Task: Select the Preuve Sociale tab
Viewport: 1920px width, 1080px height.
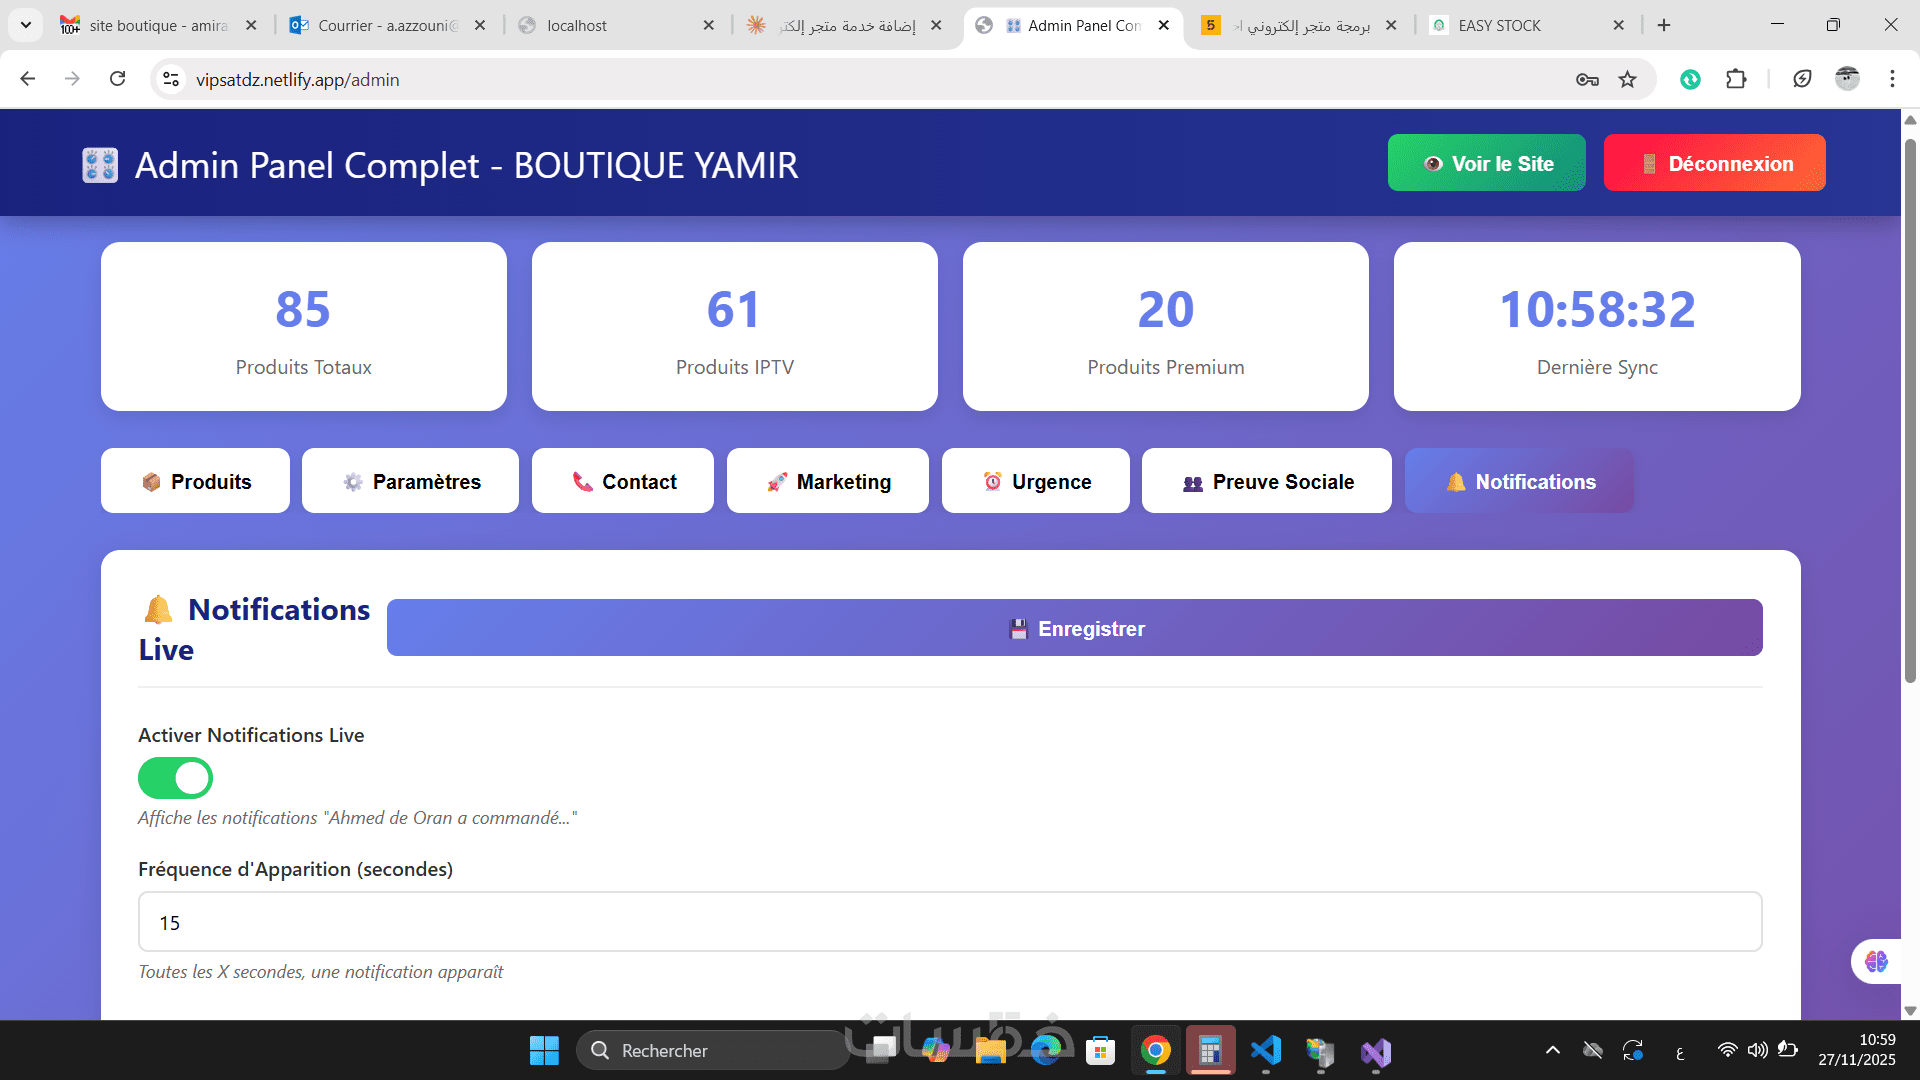Action: coord(1267,481)
